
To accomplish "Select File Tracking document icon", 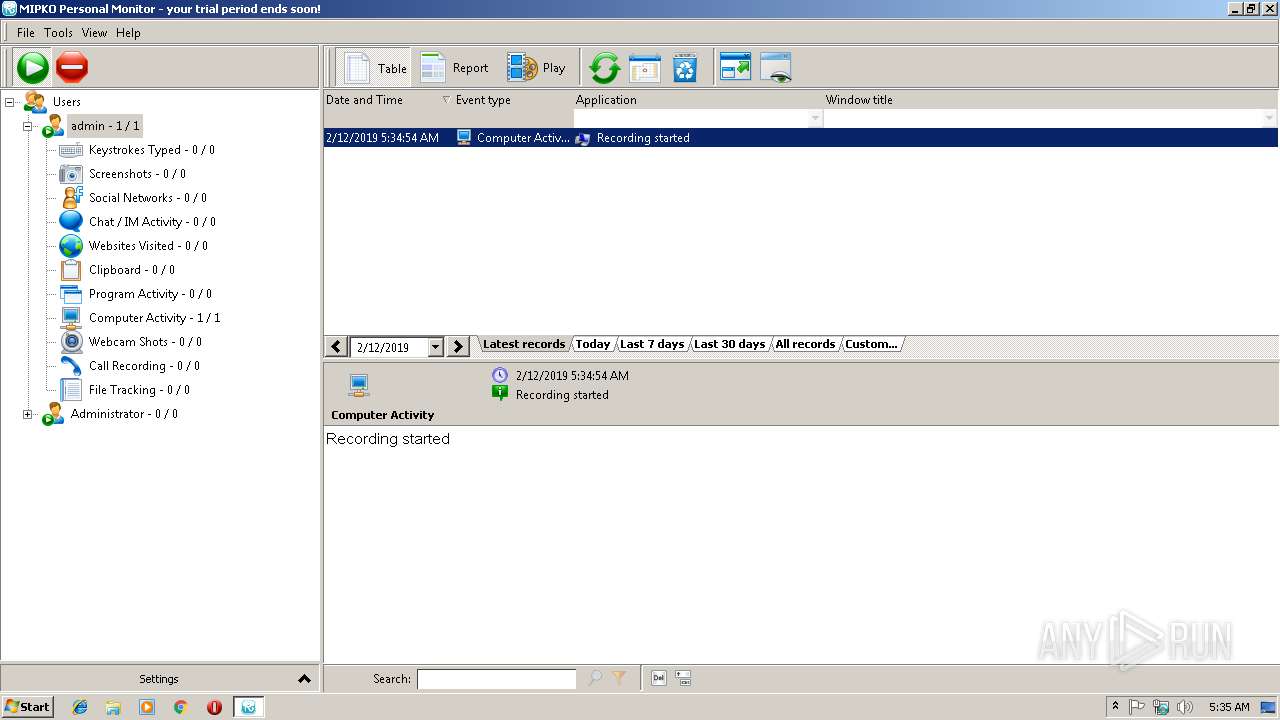I will [x=71, y=390].
